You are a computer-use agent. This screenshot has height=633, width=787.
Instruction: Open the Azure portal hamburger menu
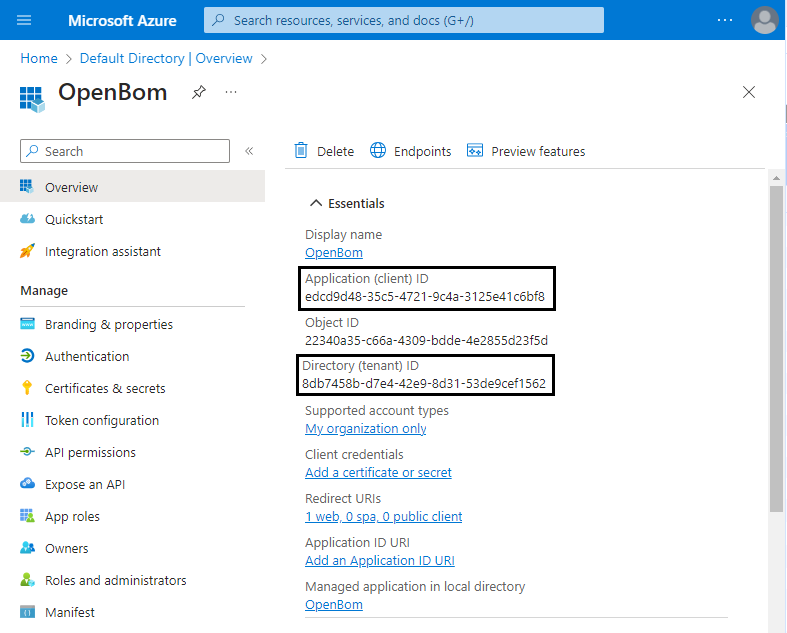pyautogui.click(x=24, y=20)
